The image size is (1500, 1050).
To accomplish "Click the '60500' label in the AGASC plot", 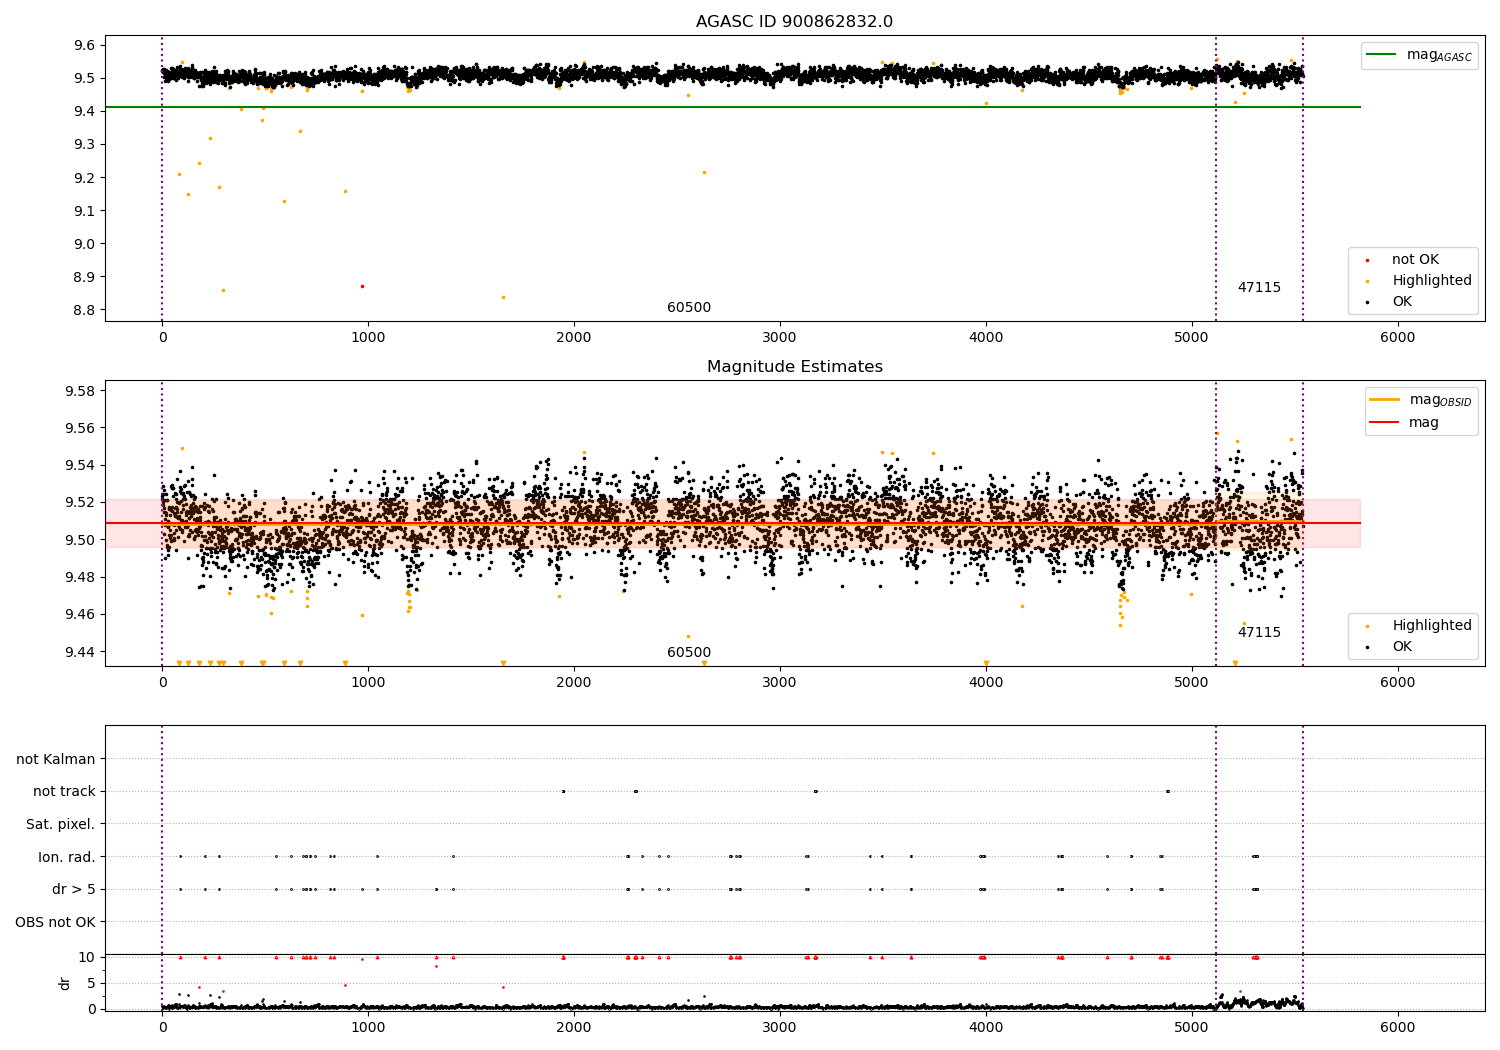I will point(689,307).
